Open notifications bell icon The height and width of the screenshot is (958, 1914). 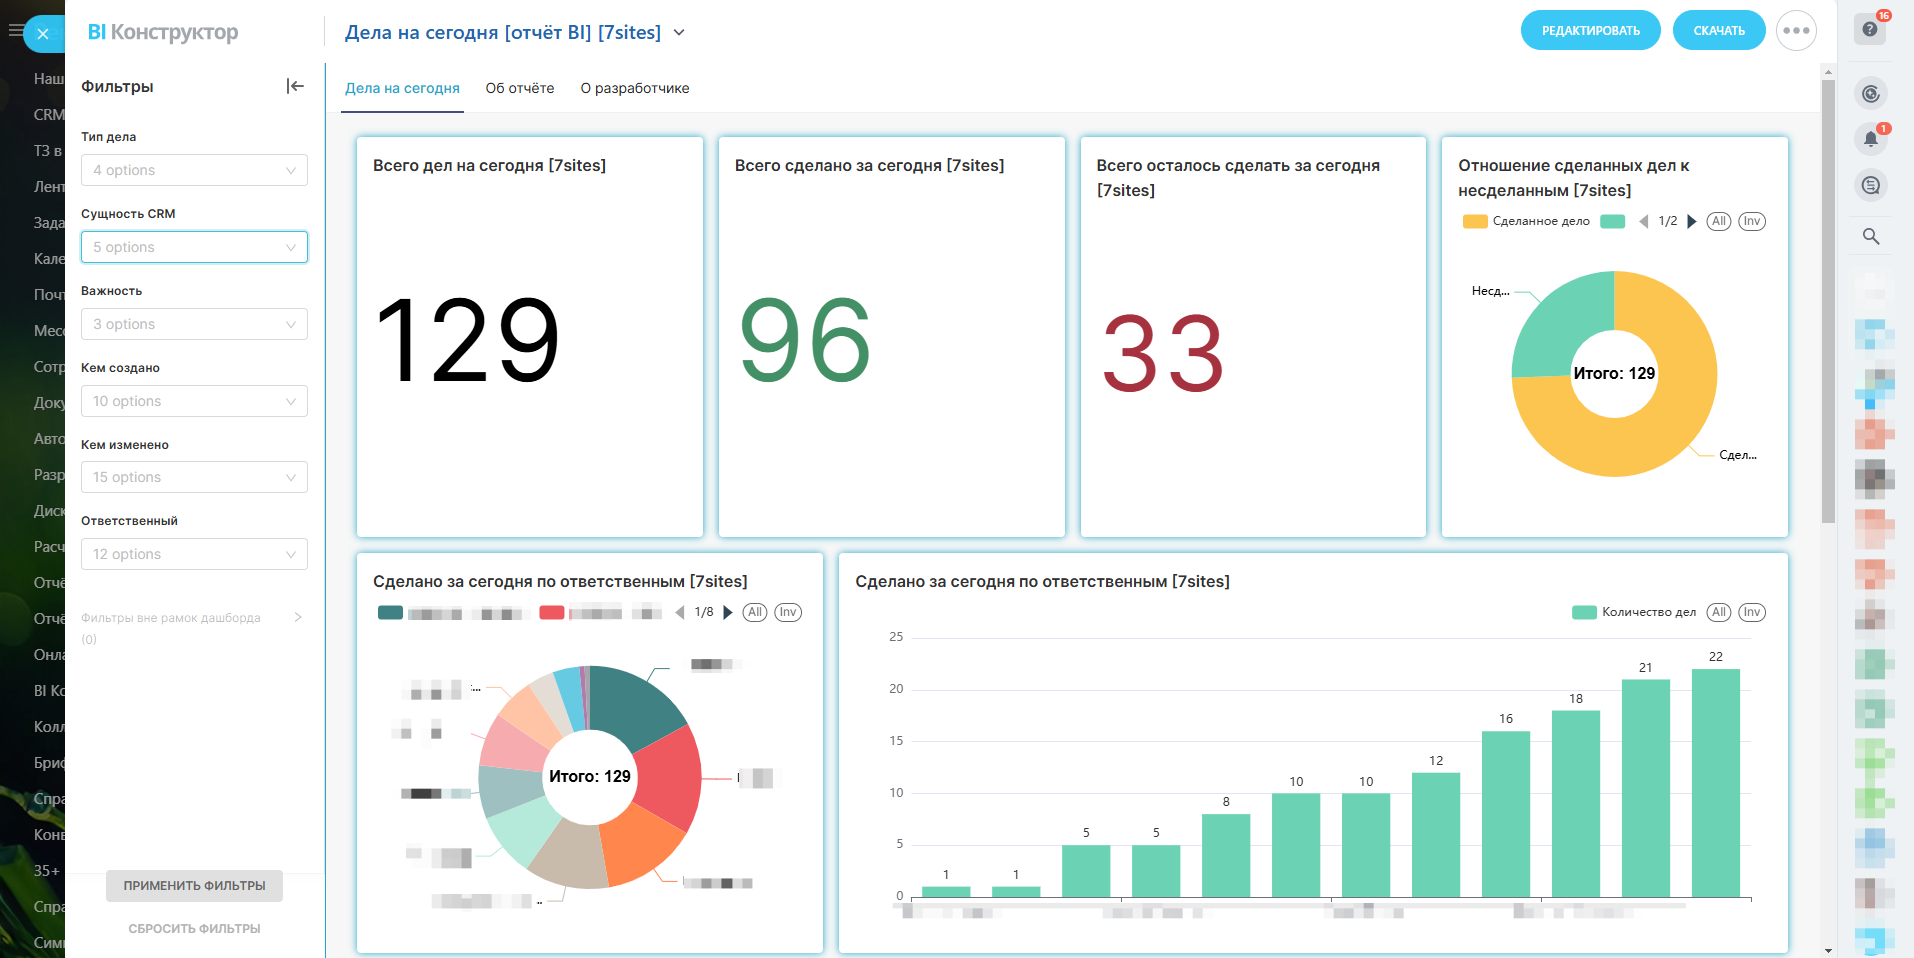1870,139
